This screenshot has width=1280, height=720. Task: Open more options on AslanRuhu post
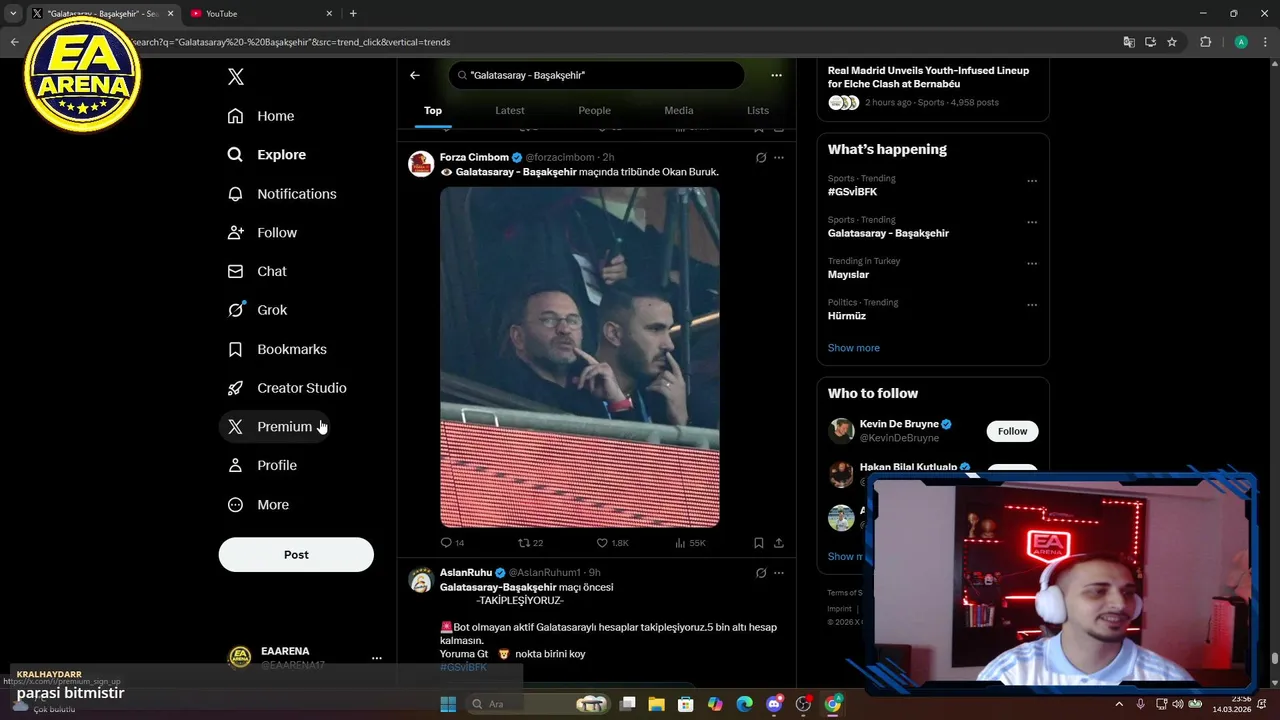779,573
